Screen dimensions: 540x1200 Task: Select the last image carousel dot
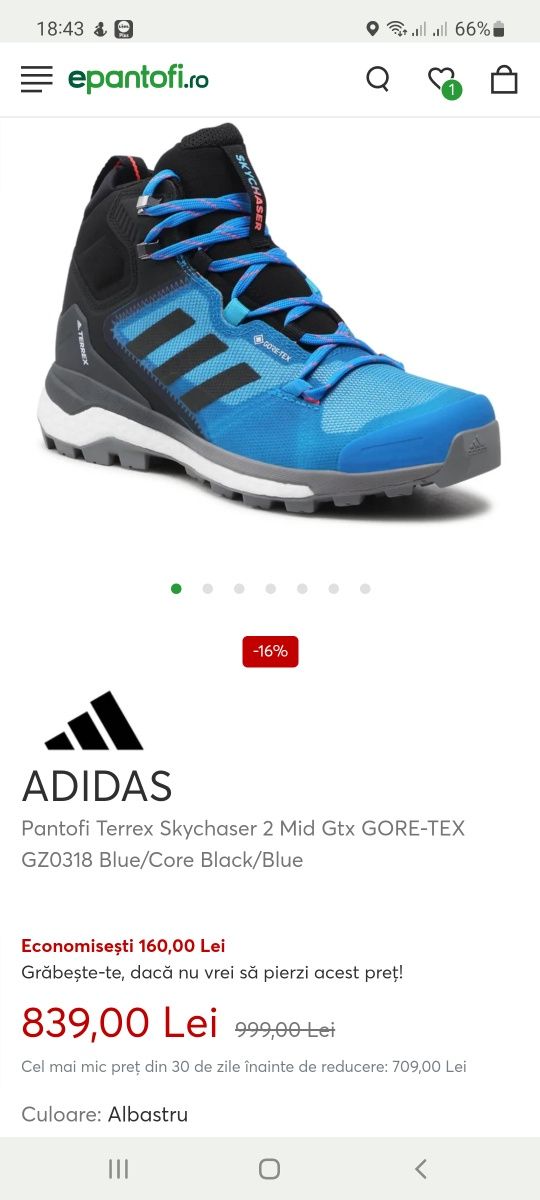click(365, 589)
